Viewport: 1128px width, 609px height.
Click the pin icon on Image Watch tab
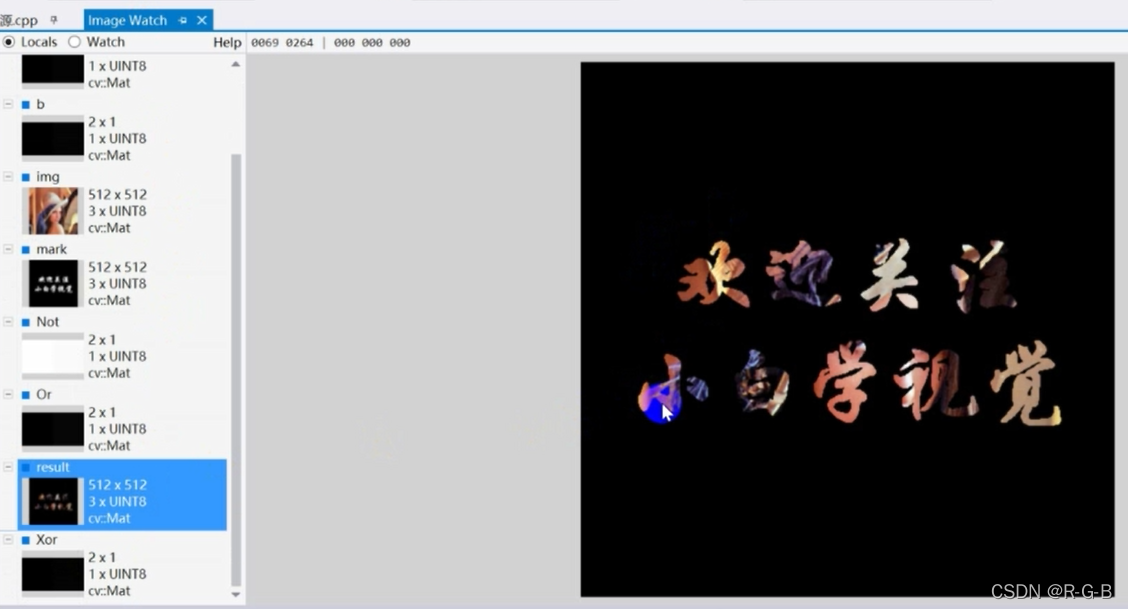pos(183,20)
